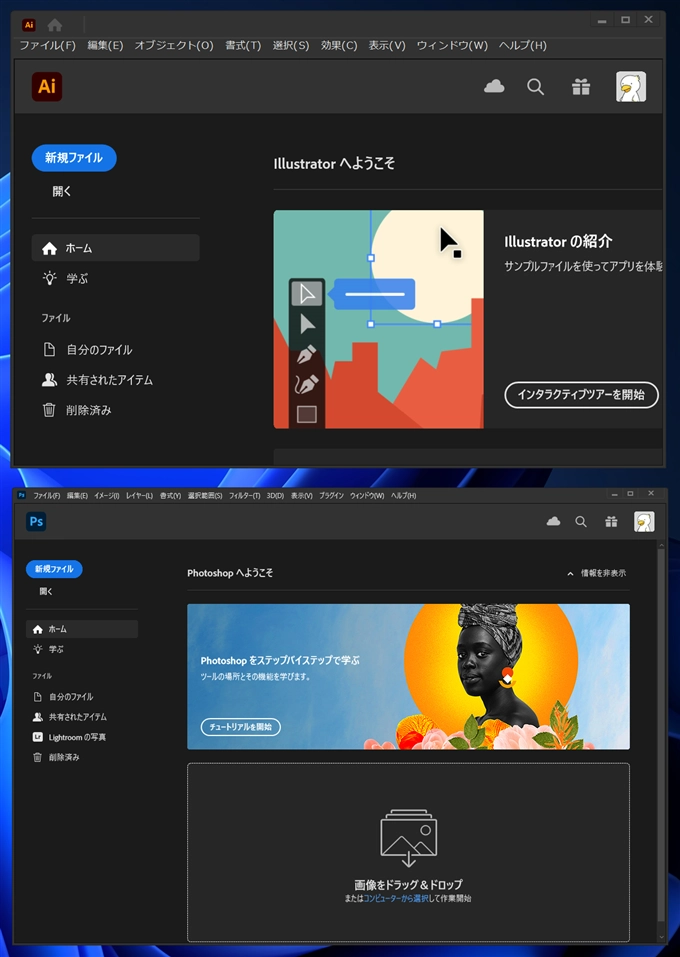Open 編集(E) menu in Photoshop
680x957 pixels.
(x=77, y=496)
